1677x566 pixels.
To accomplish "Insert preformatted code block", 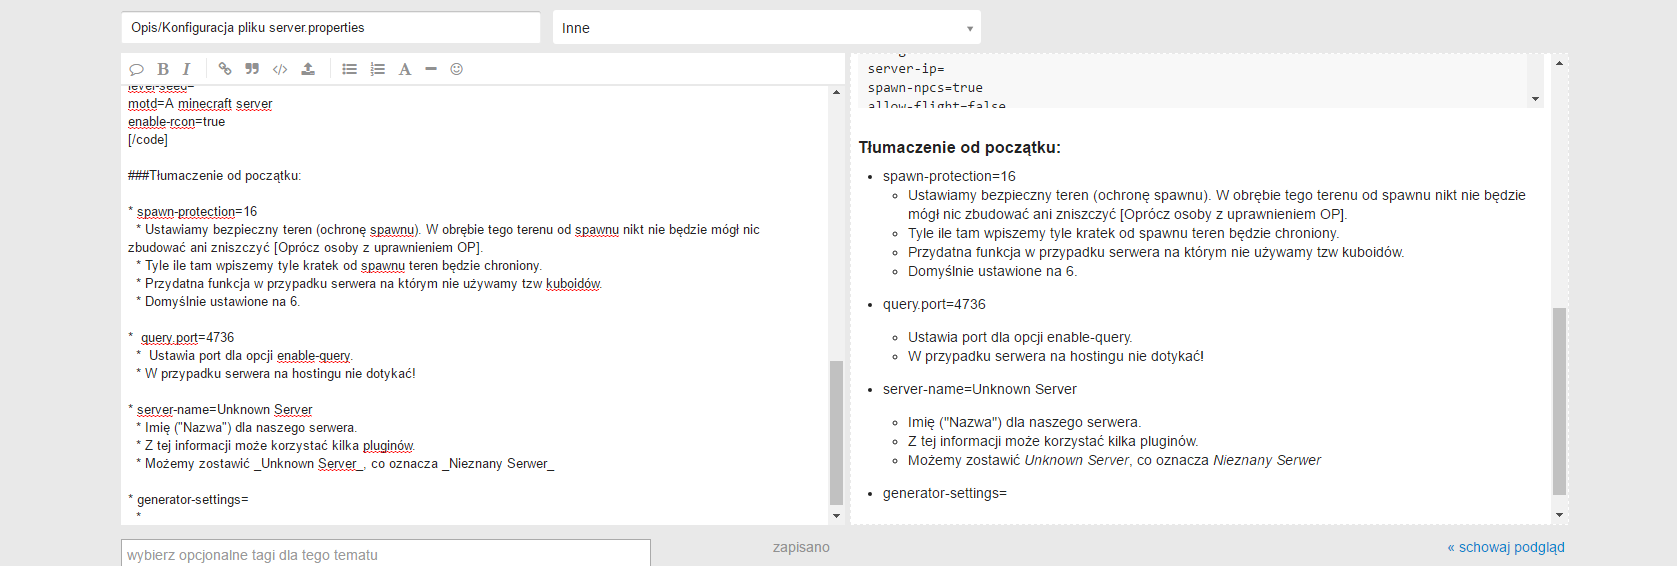I will click(x=280, y=69).
